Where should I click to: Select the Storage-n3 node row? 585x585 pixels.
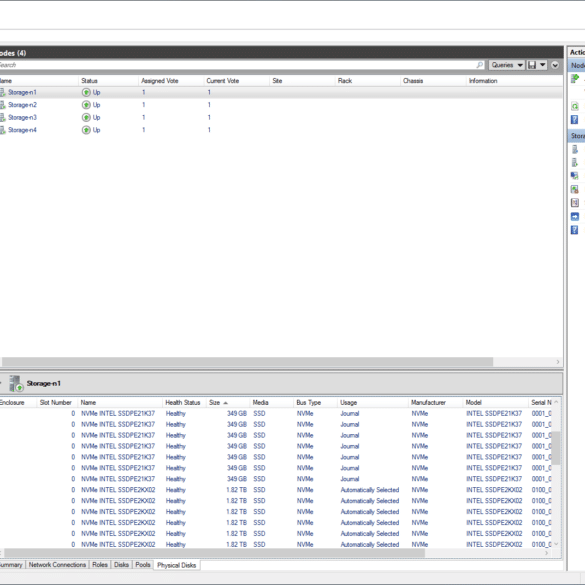pyautogui.click(x=281, y=118)
